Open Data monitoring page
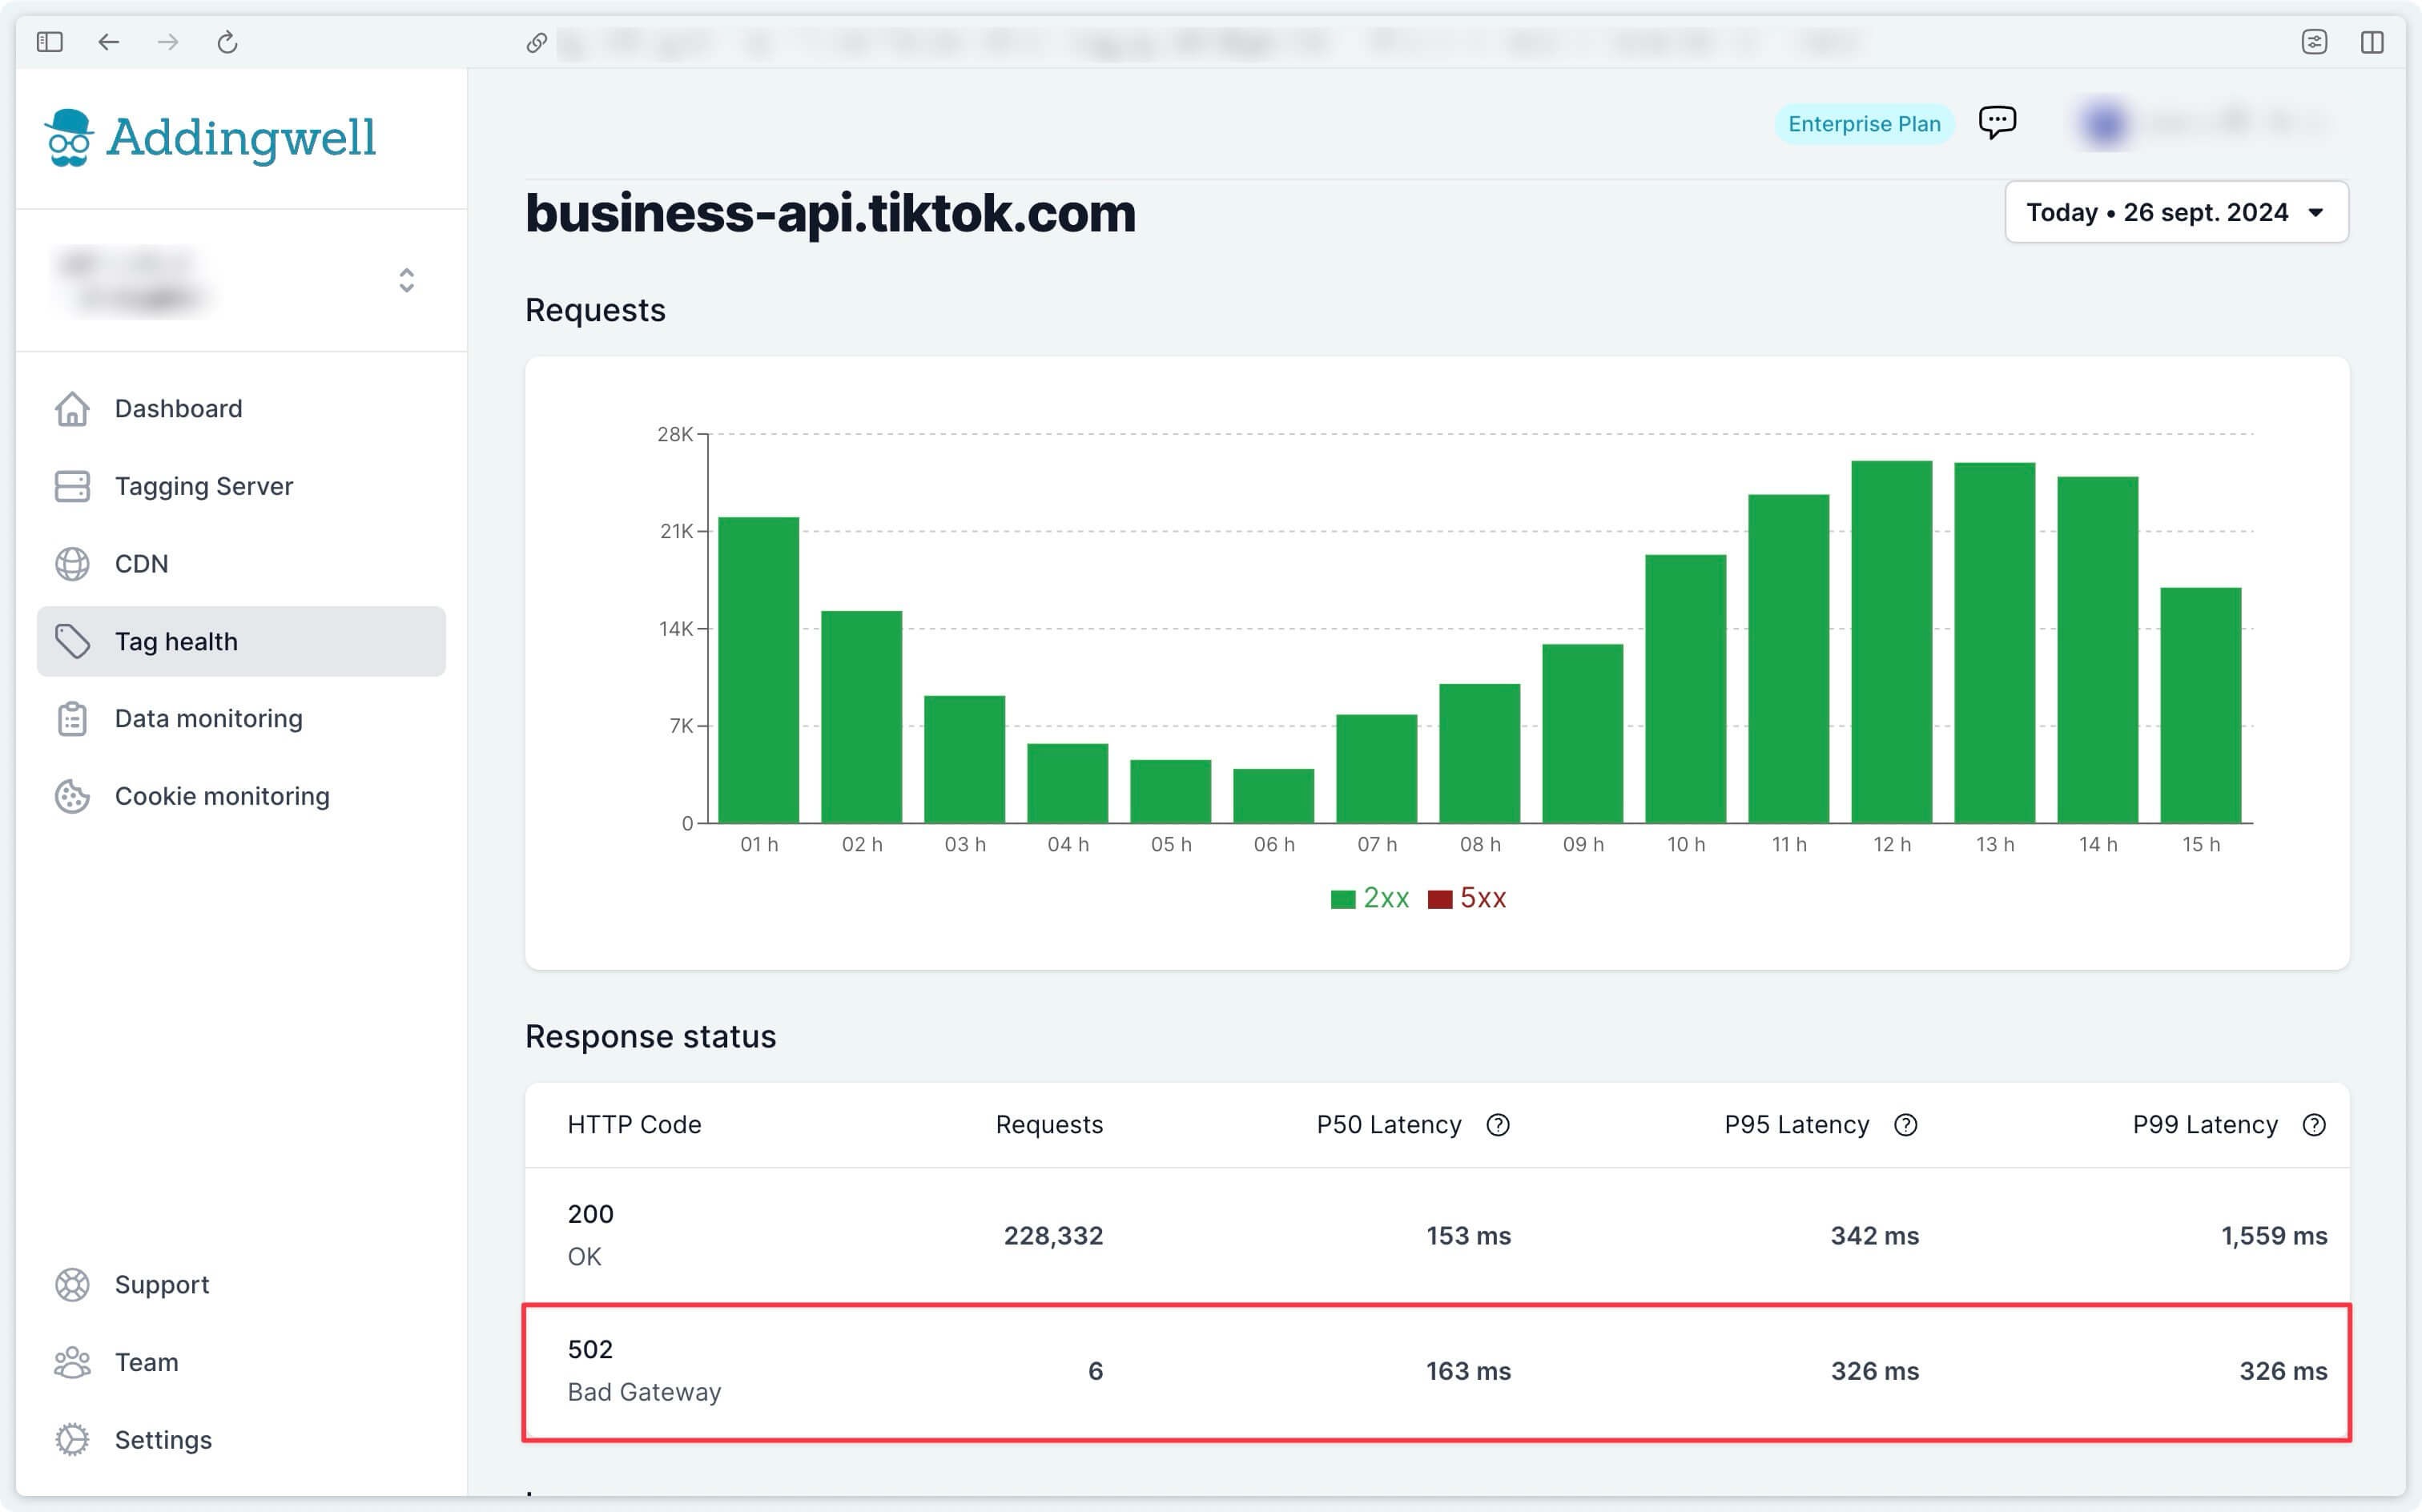Screen dimensions: 2422x1512 point(241,719)
